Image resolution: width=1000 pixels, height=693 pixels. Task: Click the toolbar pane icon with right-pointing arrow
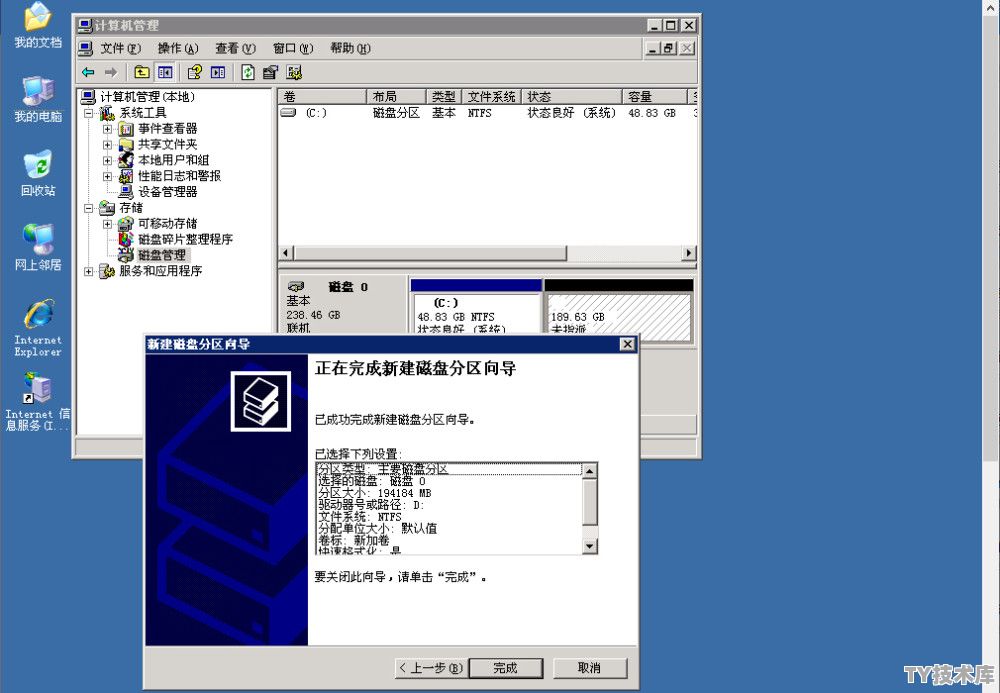(218, 72)
